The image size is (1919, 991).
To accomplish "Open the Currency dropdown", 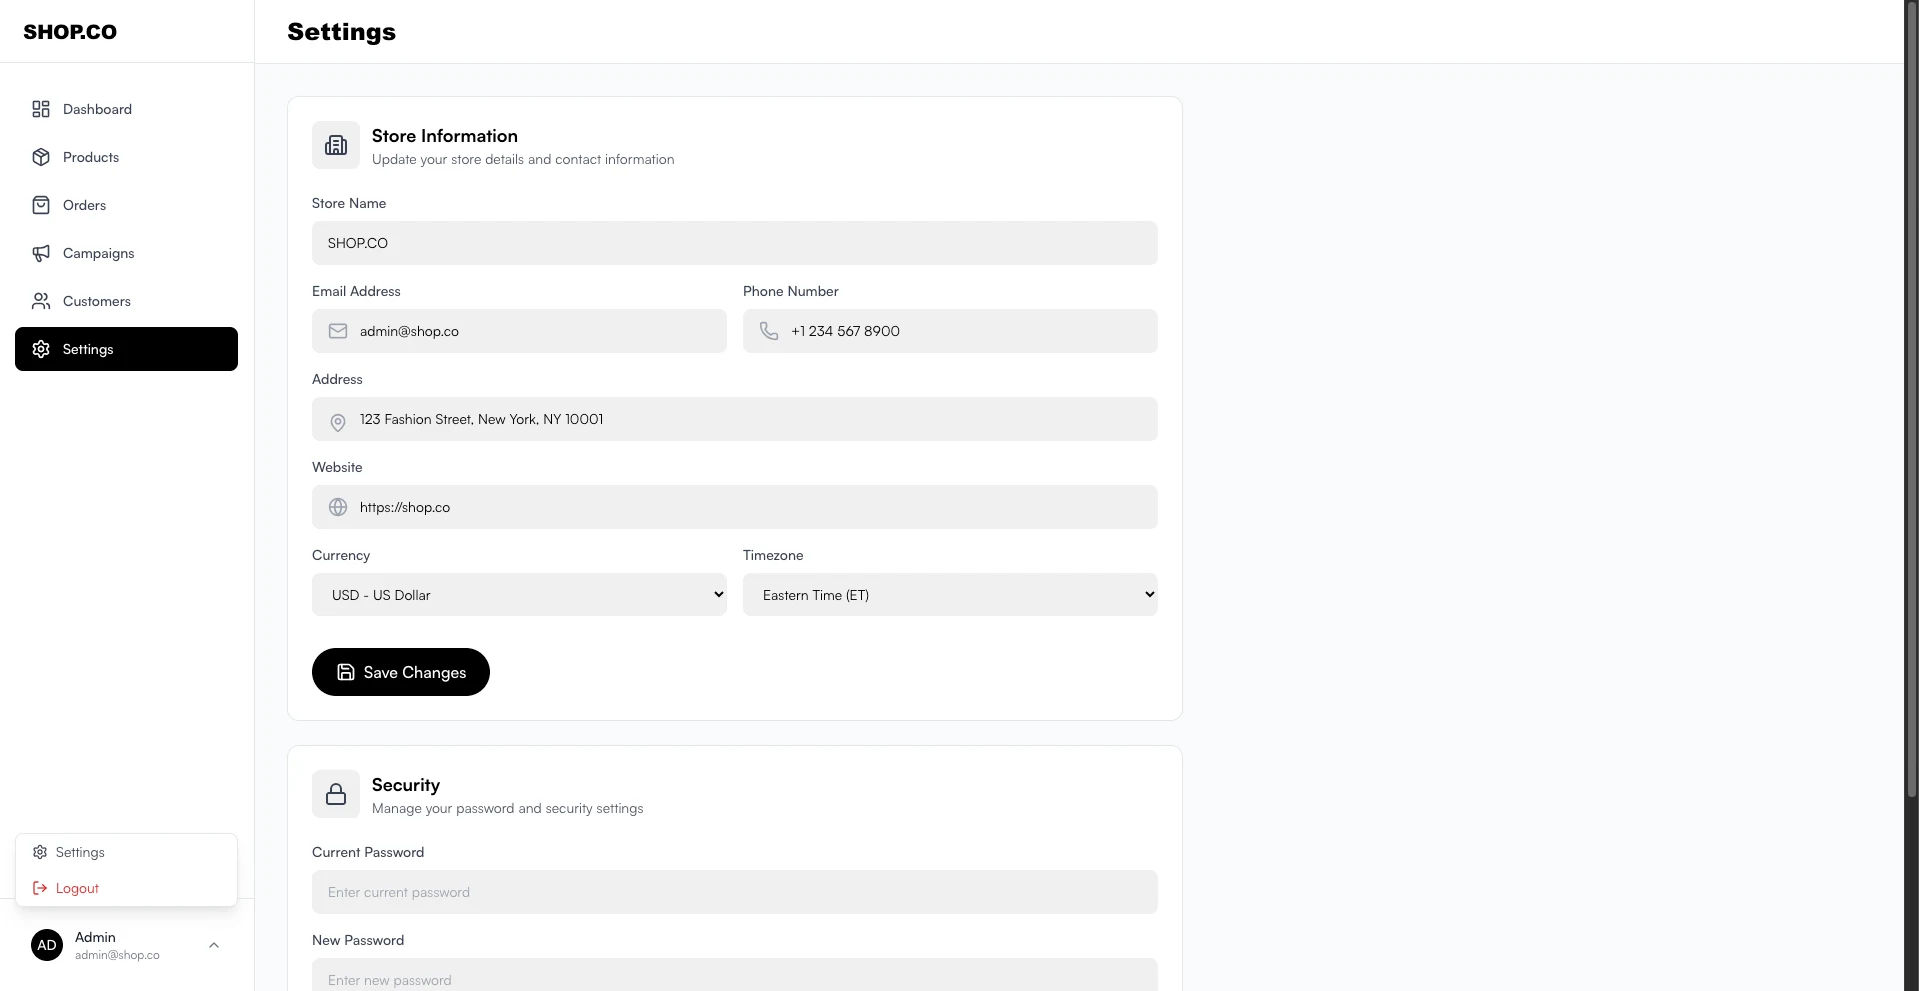I will tap(519, 595).
